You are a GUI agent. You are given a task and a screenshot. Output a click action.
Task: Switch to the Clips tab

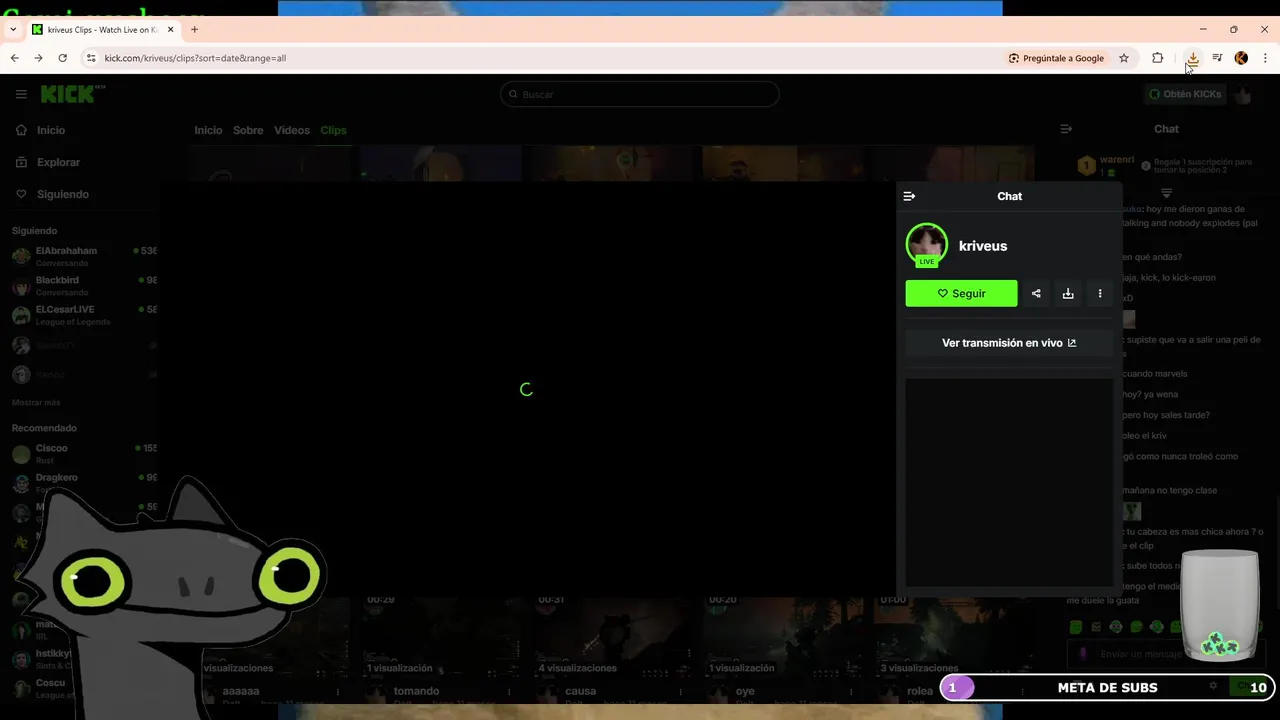point(333,130)
